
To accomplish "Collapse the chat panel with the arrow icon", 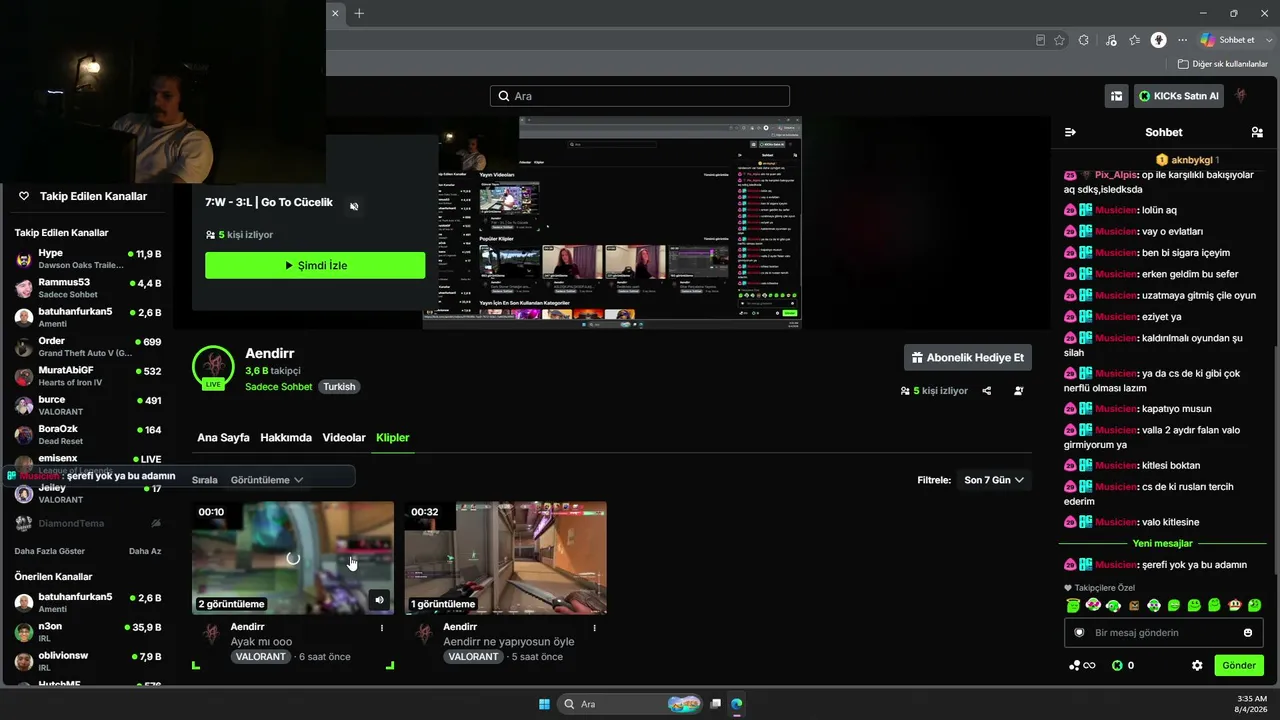I will 1070,132.
